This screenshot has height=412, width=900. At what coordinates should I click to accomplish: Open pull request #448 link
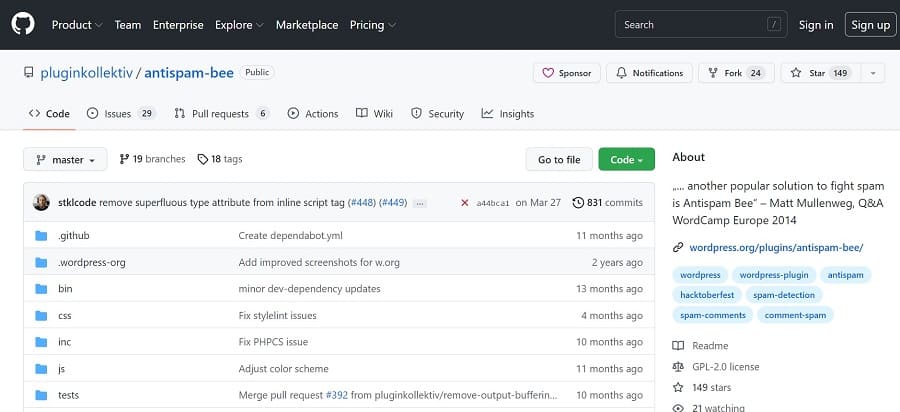point(362,203)
